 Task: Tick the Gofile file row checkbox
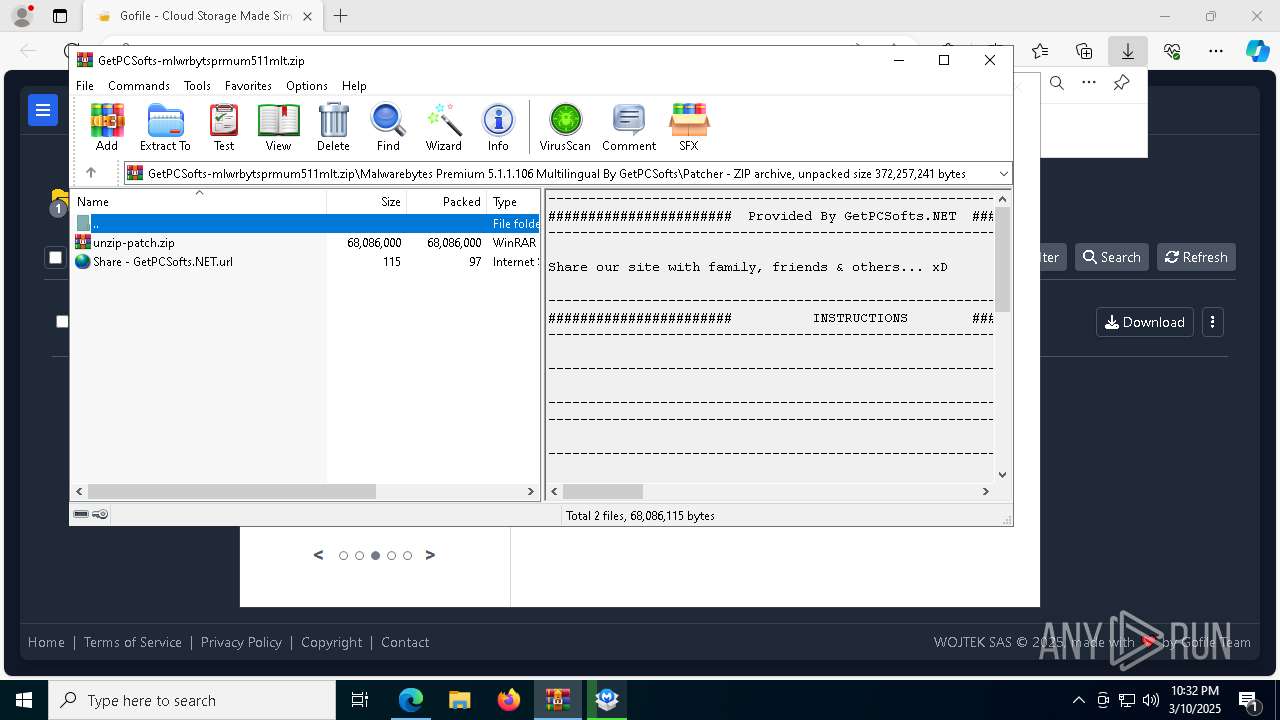pos(62,321)
